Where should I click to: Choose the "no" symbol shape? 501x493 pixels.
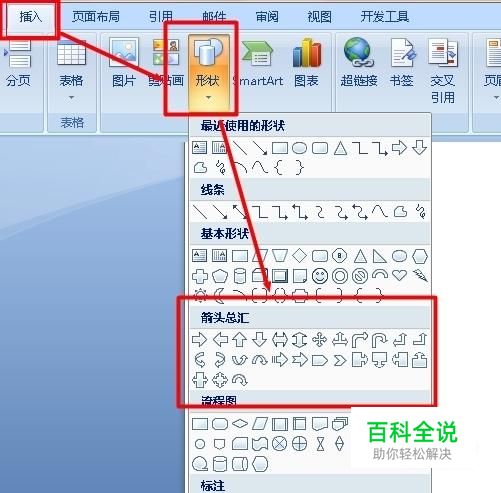click(360, 276)
